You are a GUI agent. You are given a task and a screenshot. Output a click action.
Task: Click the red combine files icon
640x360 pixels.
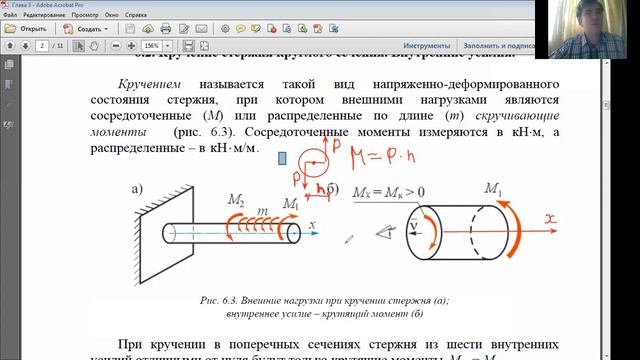tap(318, 29)
